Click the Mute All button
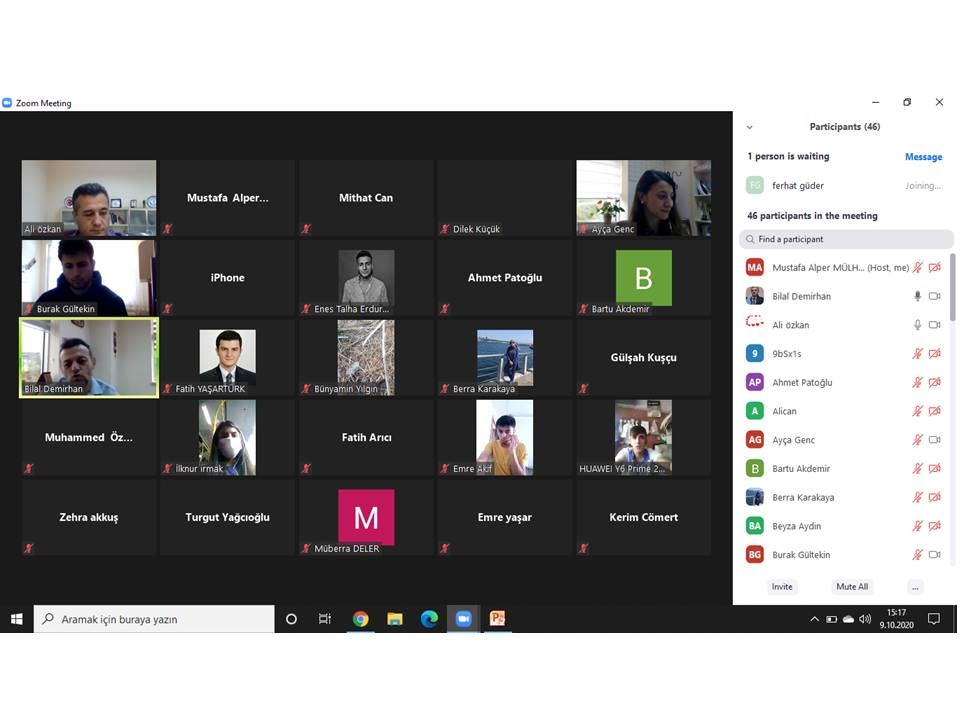Viewport: 960px width, 720px height. 852,587
